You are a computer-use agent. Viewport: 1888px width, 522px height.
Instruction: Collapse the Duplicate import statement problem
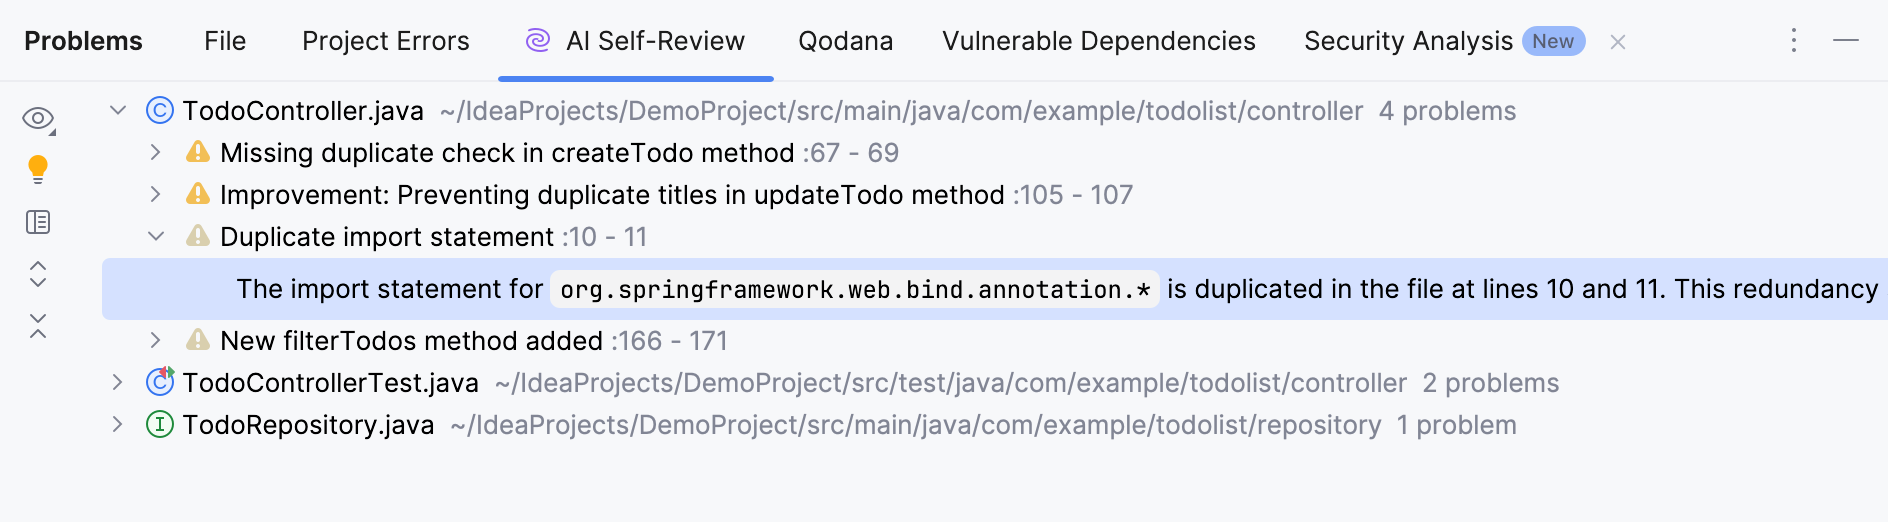click(156, 237)
